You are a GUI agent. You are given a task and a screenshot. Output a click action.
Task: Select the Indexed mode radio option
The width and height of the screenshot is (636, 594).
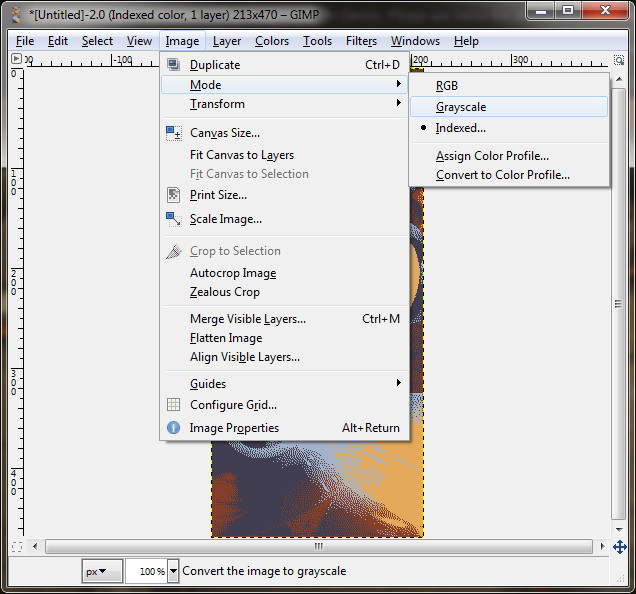point(460,128)
